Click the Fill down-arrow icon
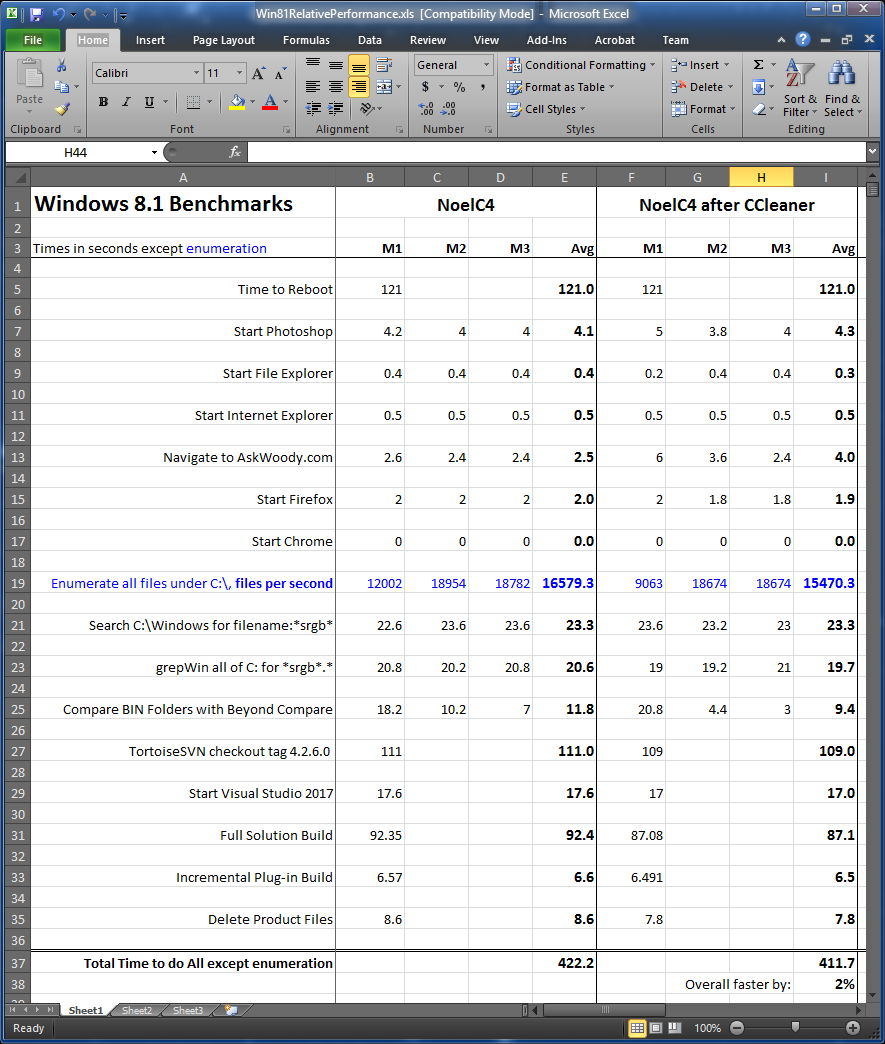 pyautogui.click(x=758, y=87)
